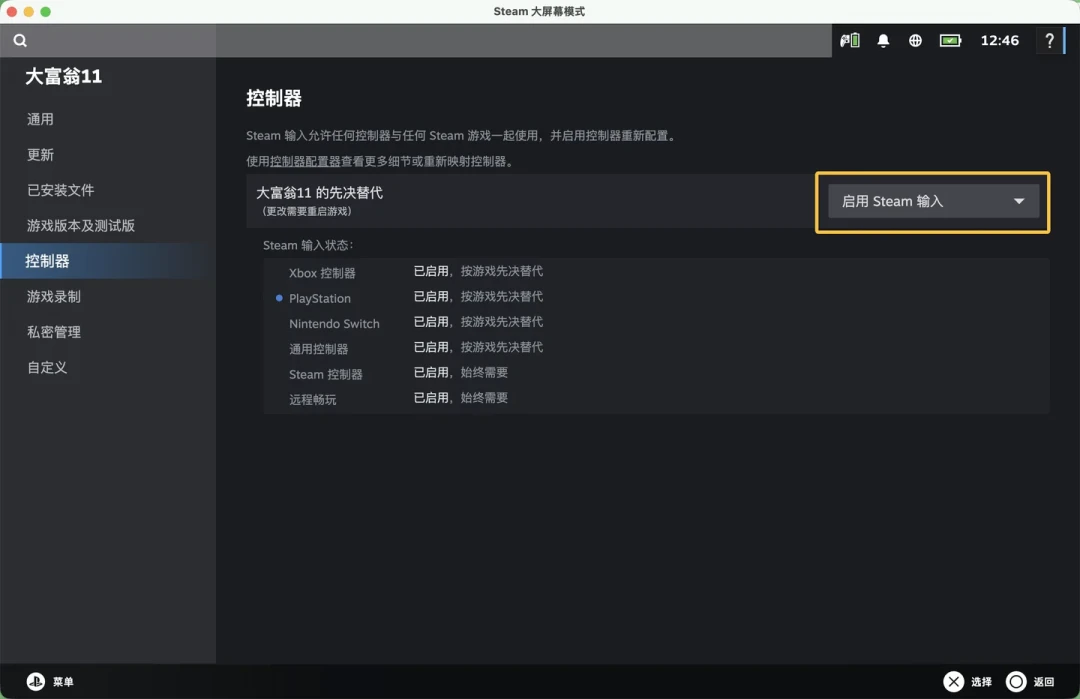The width and height of the screenshot is (1080, 699).
Task: Click the green battery indicator icon
Action: [950, 41]
